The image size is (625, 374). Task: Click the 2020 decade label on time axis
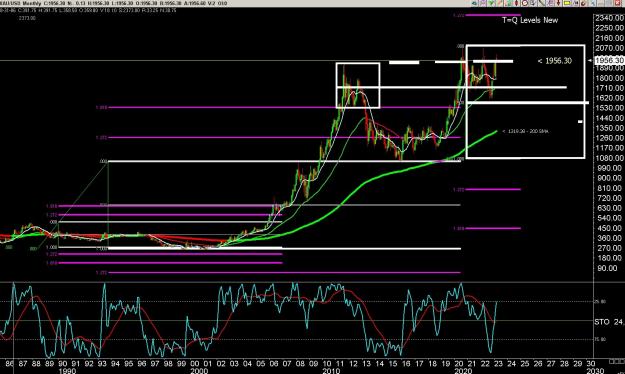463,371
